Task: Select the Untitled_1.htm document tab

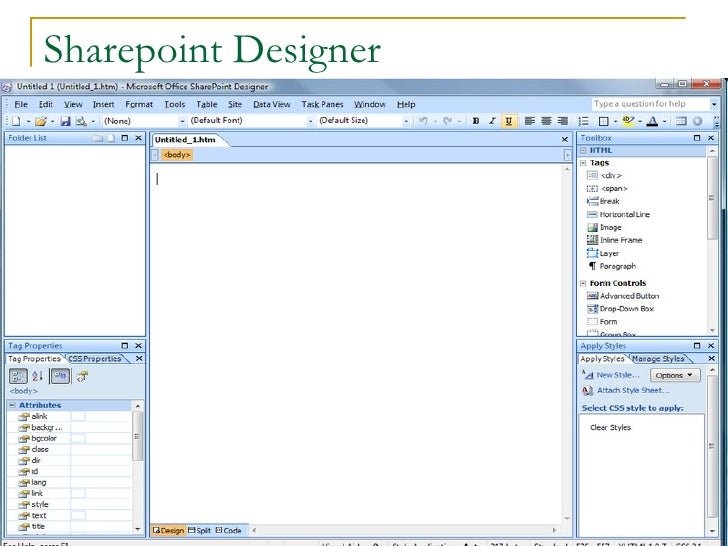Action: (185, 140)
